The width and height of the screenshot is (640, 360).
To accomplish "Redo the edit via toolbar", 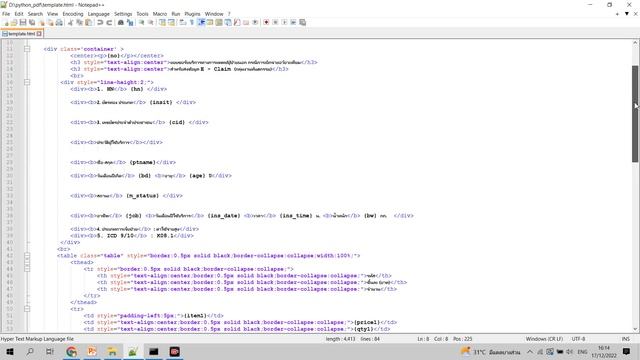I will (x=109, y=22).
